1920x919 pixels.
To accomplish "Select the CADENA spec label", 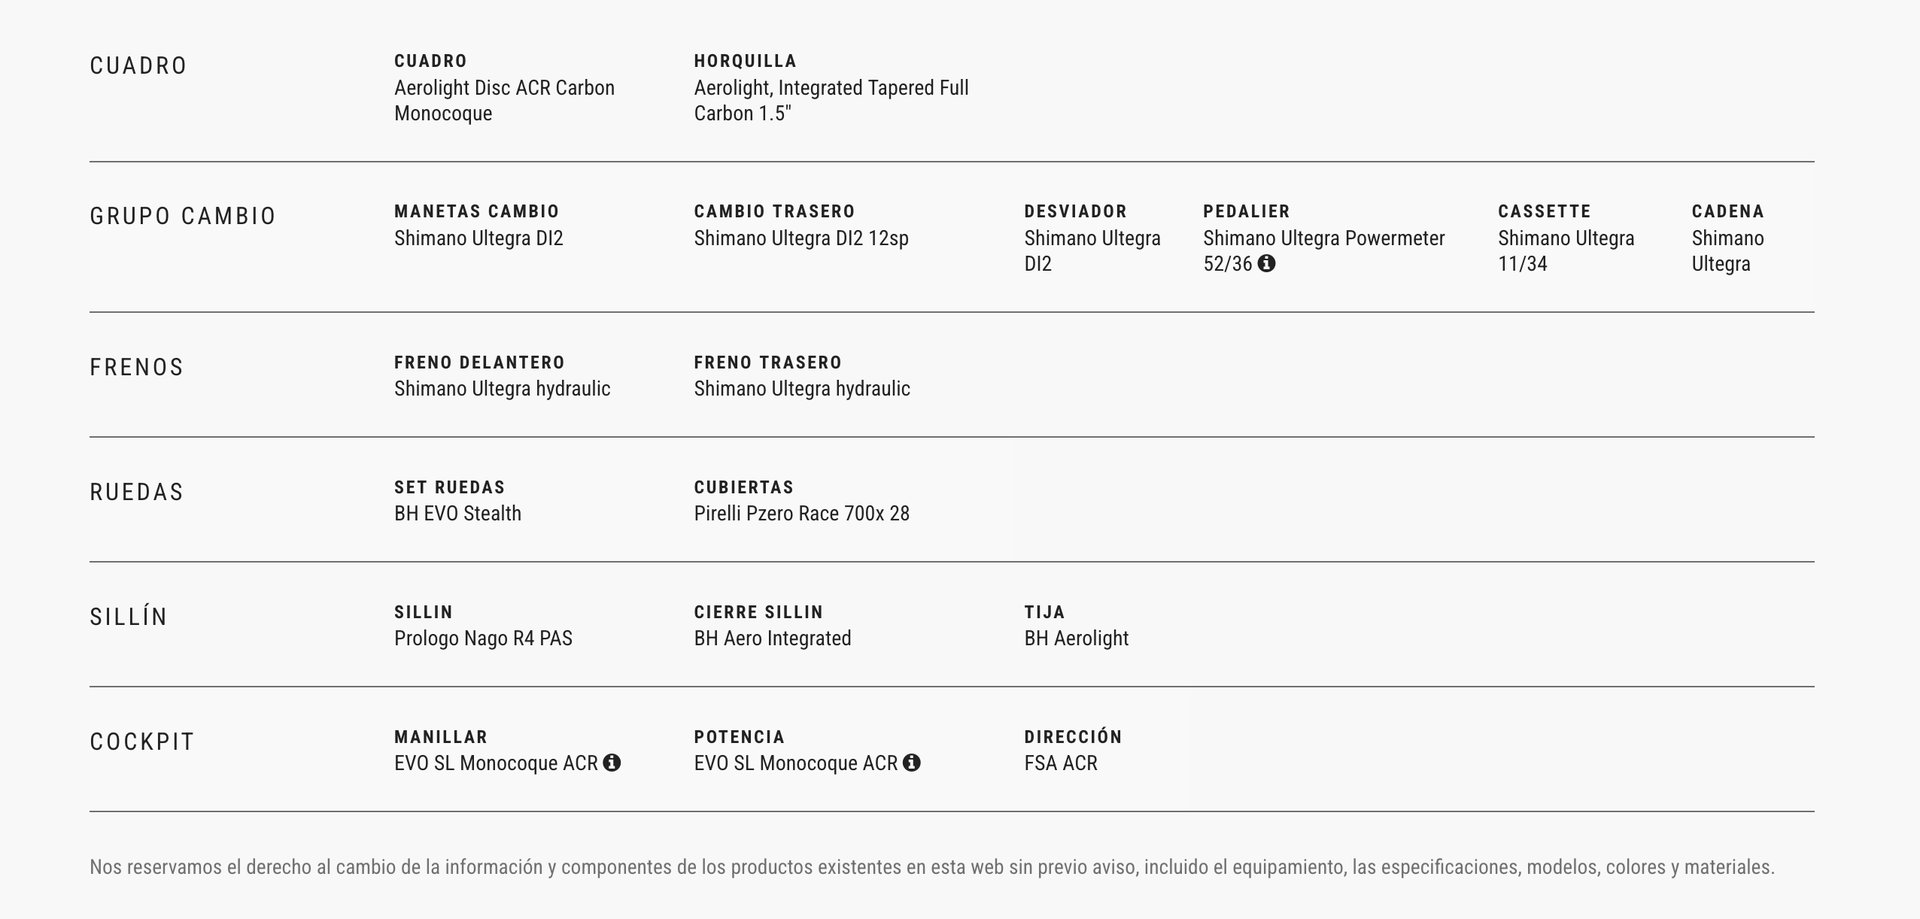I will tap(1727, 212).
